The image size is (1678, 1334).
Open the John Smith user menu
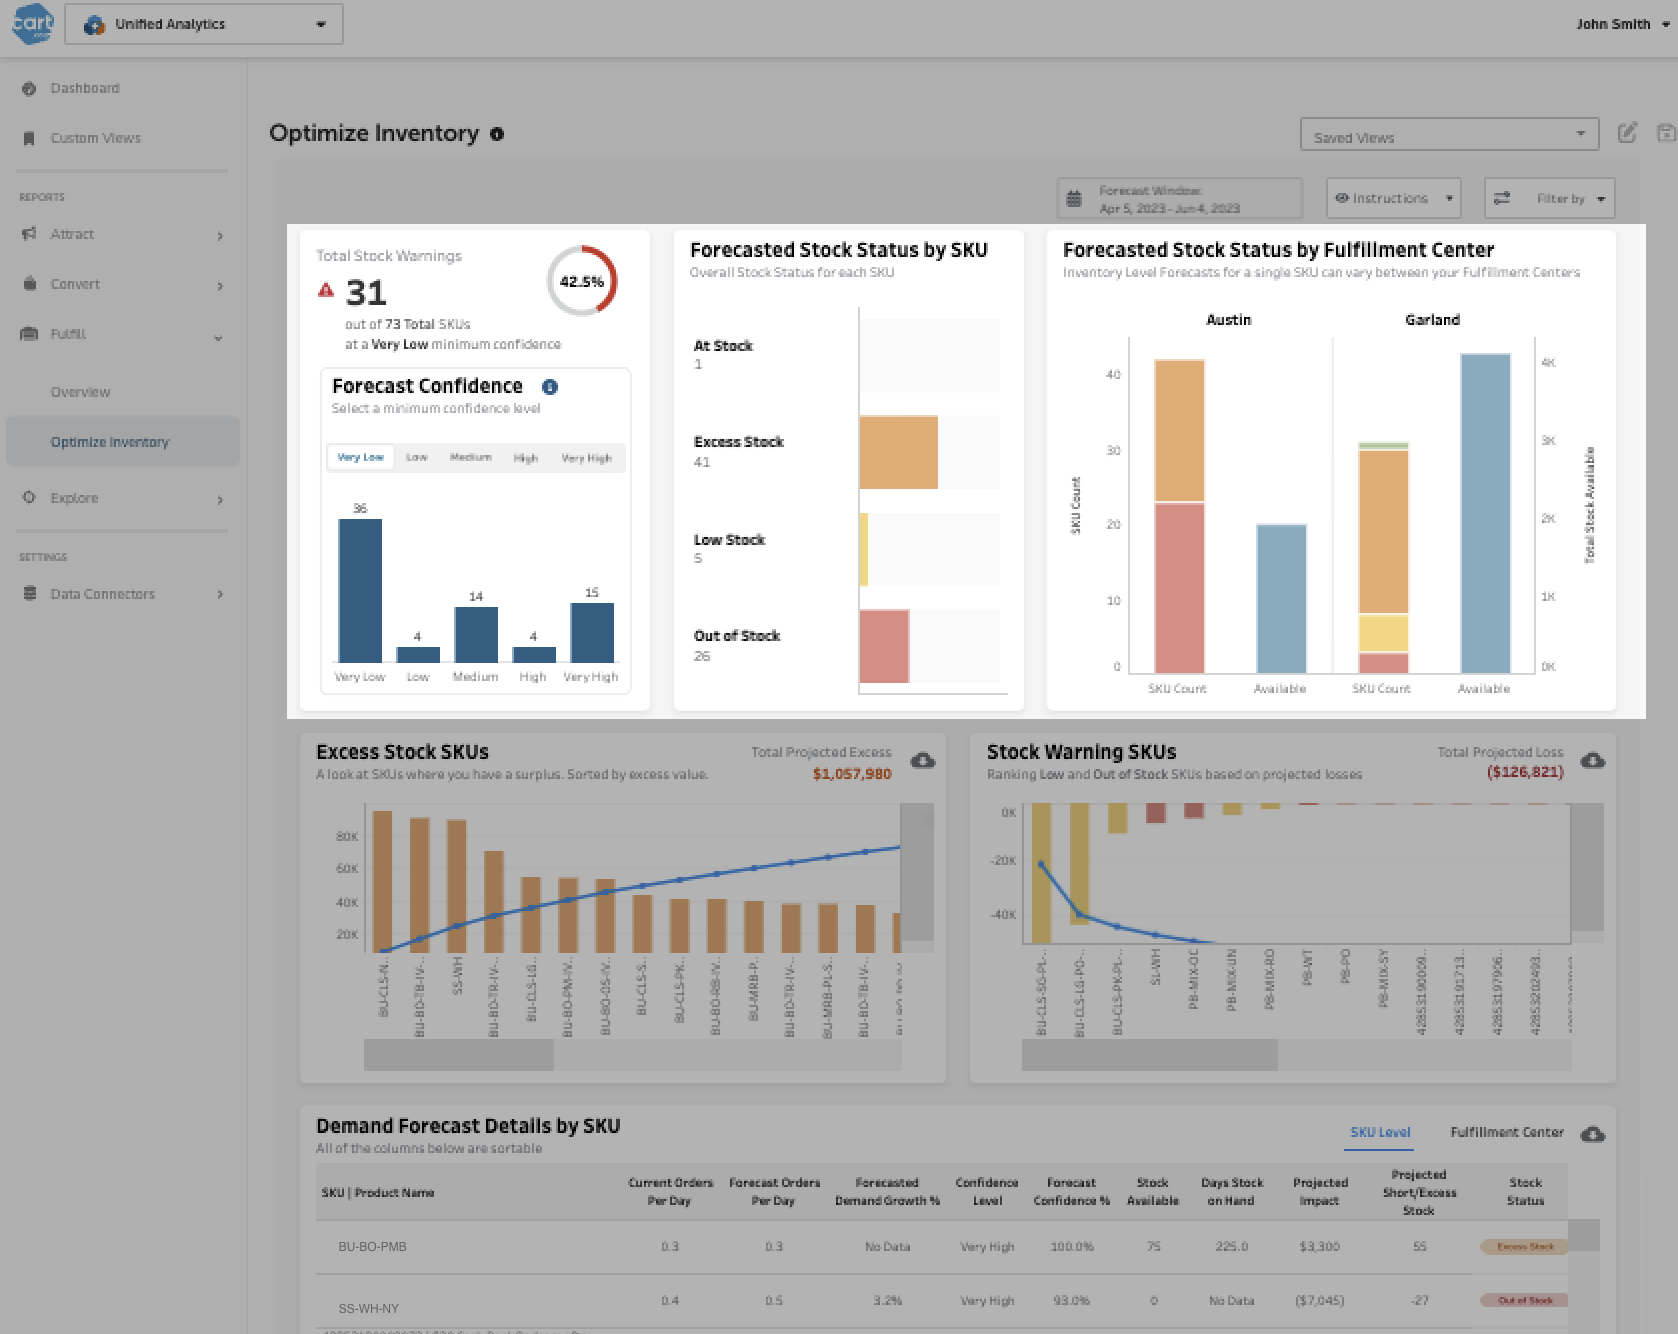[x=1622, y=24]
